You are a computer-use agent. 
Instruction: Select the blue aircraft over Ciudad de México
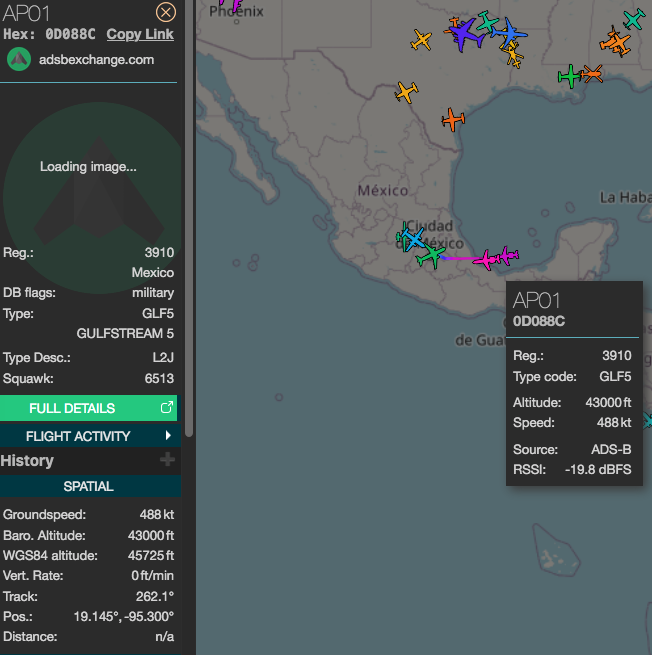click(x=413, y=239)
